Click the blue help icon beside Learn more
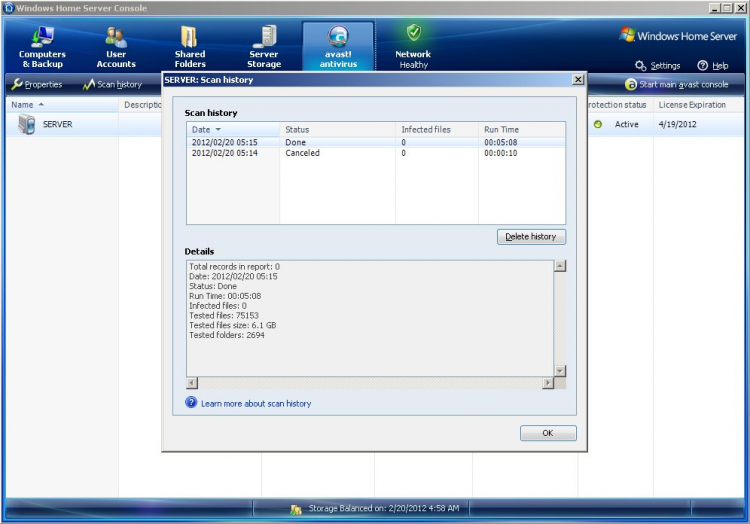 (191, 403)
